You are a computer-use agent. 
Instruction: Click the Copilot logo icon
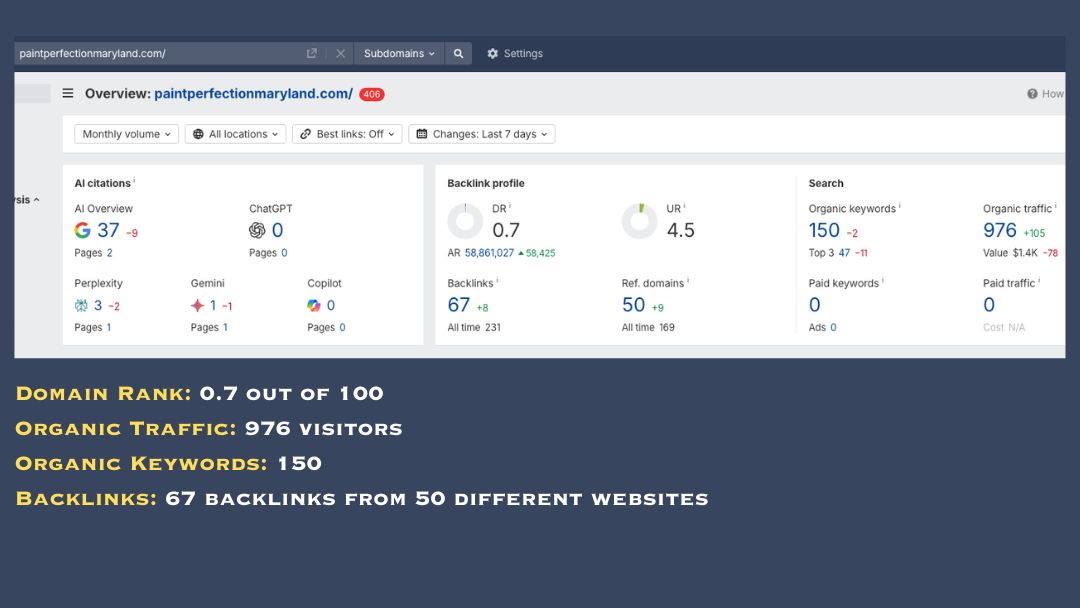point(314,306)
